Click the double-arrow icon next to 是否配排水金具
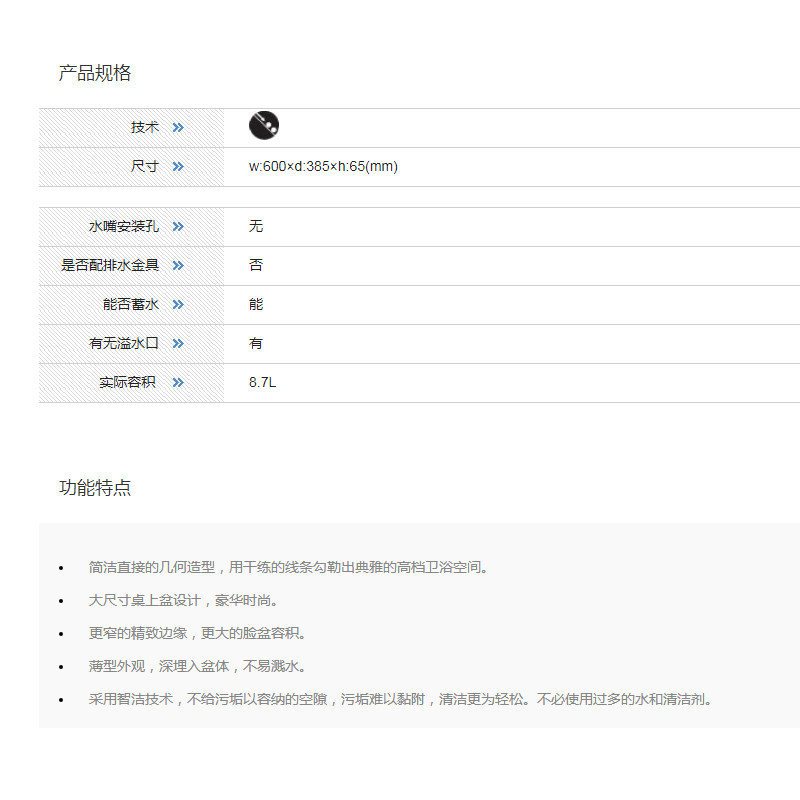The height and width of the screenshot is (800, 800). click(x=178, y=265)
